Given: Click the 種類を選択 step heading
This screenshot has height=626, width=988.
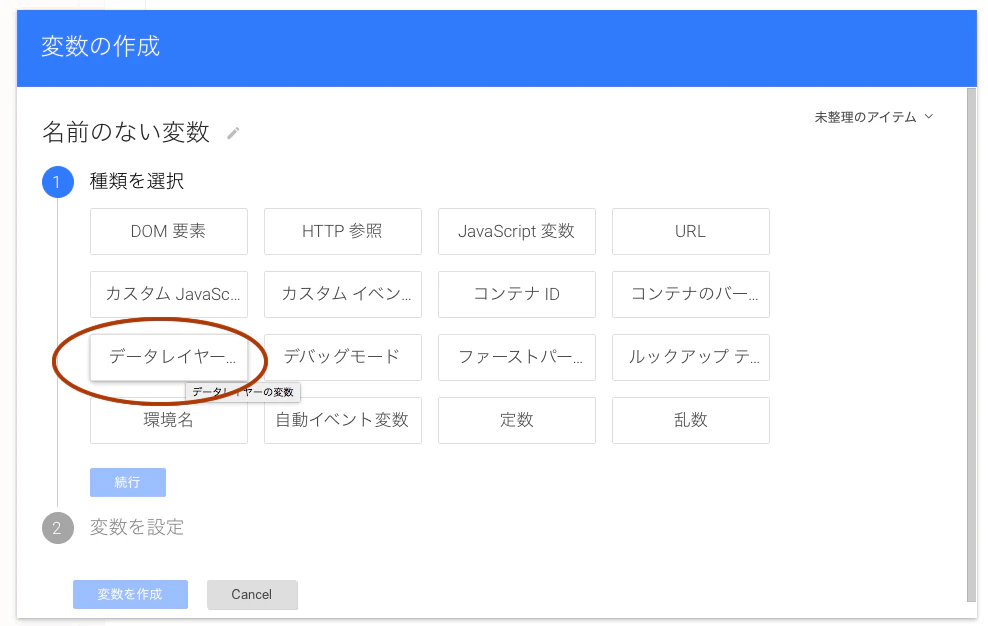Looking at the screenshot, I should click(x=137, y=182).
